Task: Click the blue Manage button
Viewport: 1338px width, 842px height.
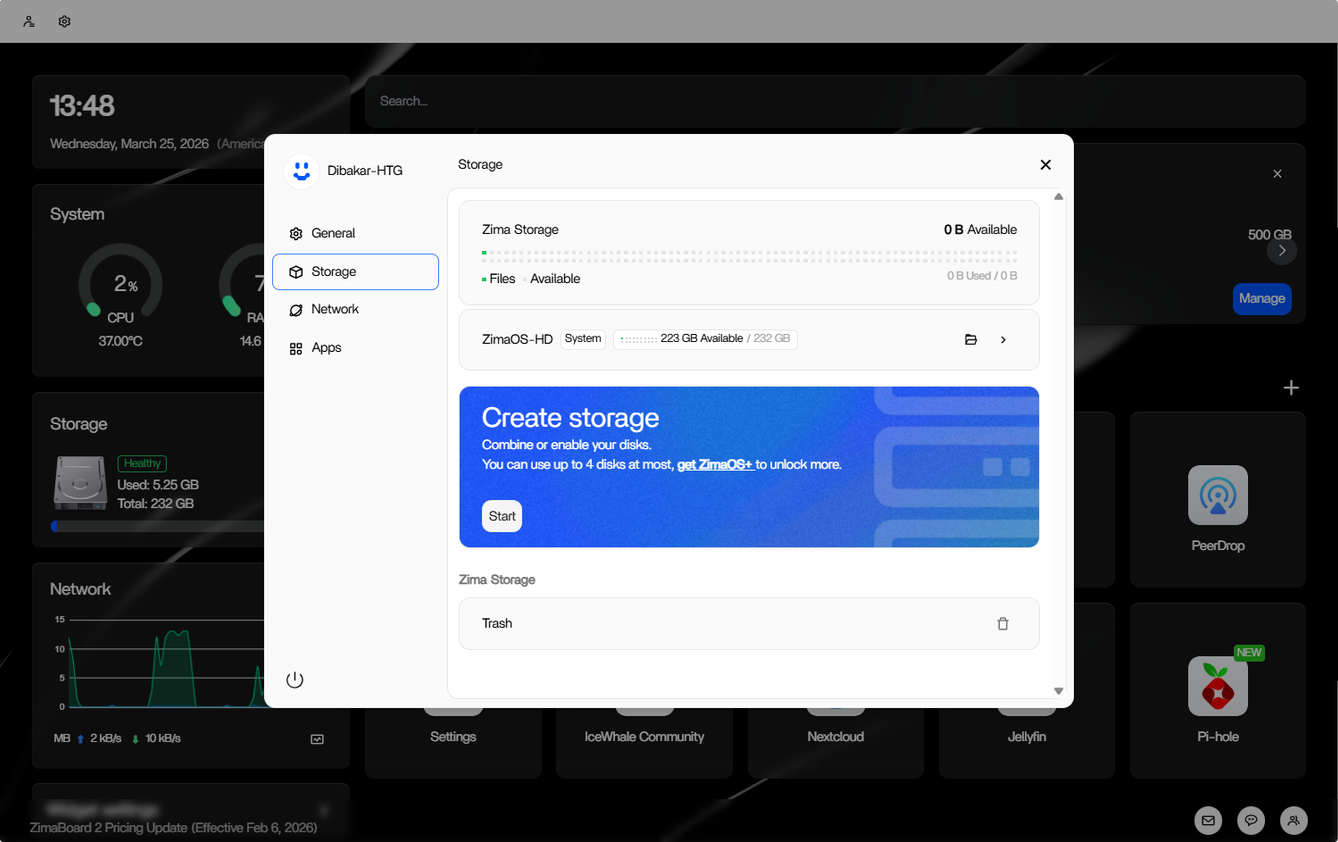Action: click(1262, 299)
